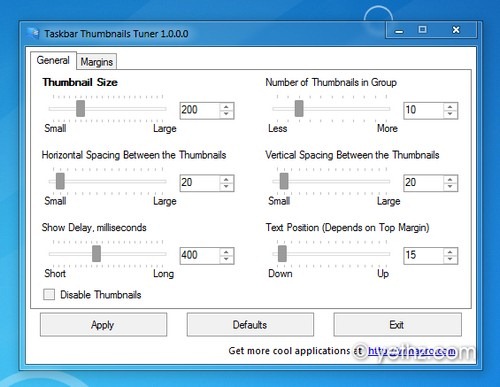This screenshot has width=500, height=387.
Task: Click the 'Number of Thumbnails in Group' label
Action: click(x=331, y=82)
